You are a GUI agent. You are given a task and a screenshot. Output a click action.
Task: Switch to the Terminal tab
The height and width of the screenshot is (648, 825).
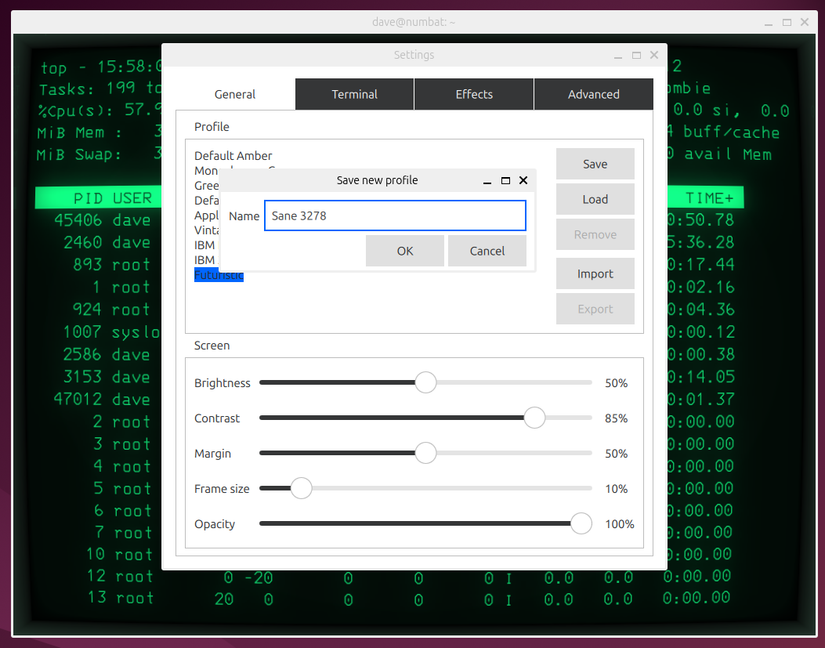pos(354,94)
